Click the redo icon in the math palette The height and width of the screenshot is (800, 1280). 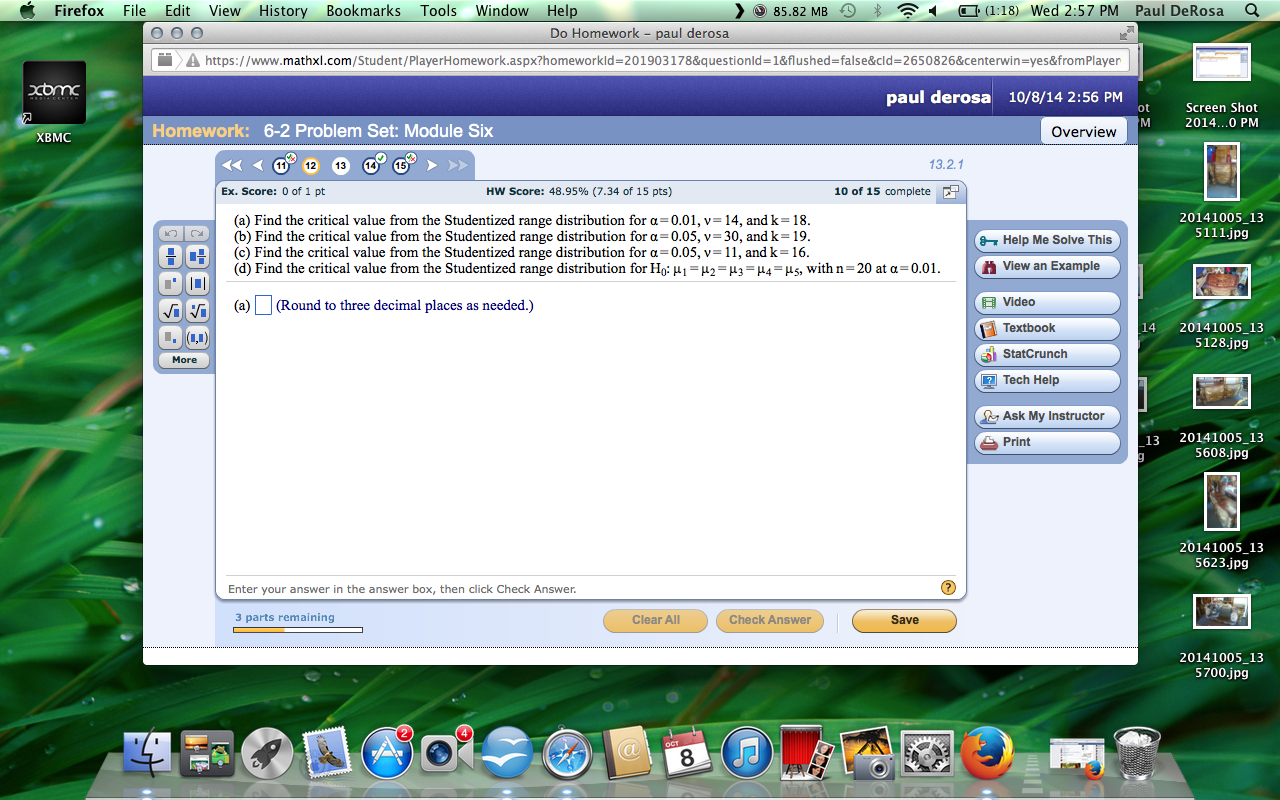click(x=197, y=233)
